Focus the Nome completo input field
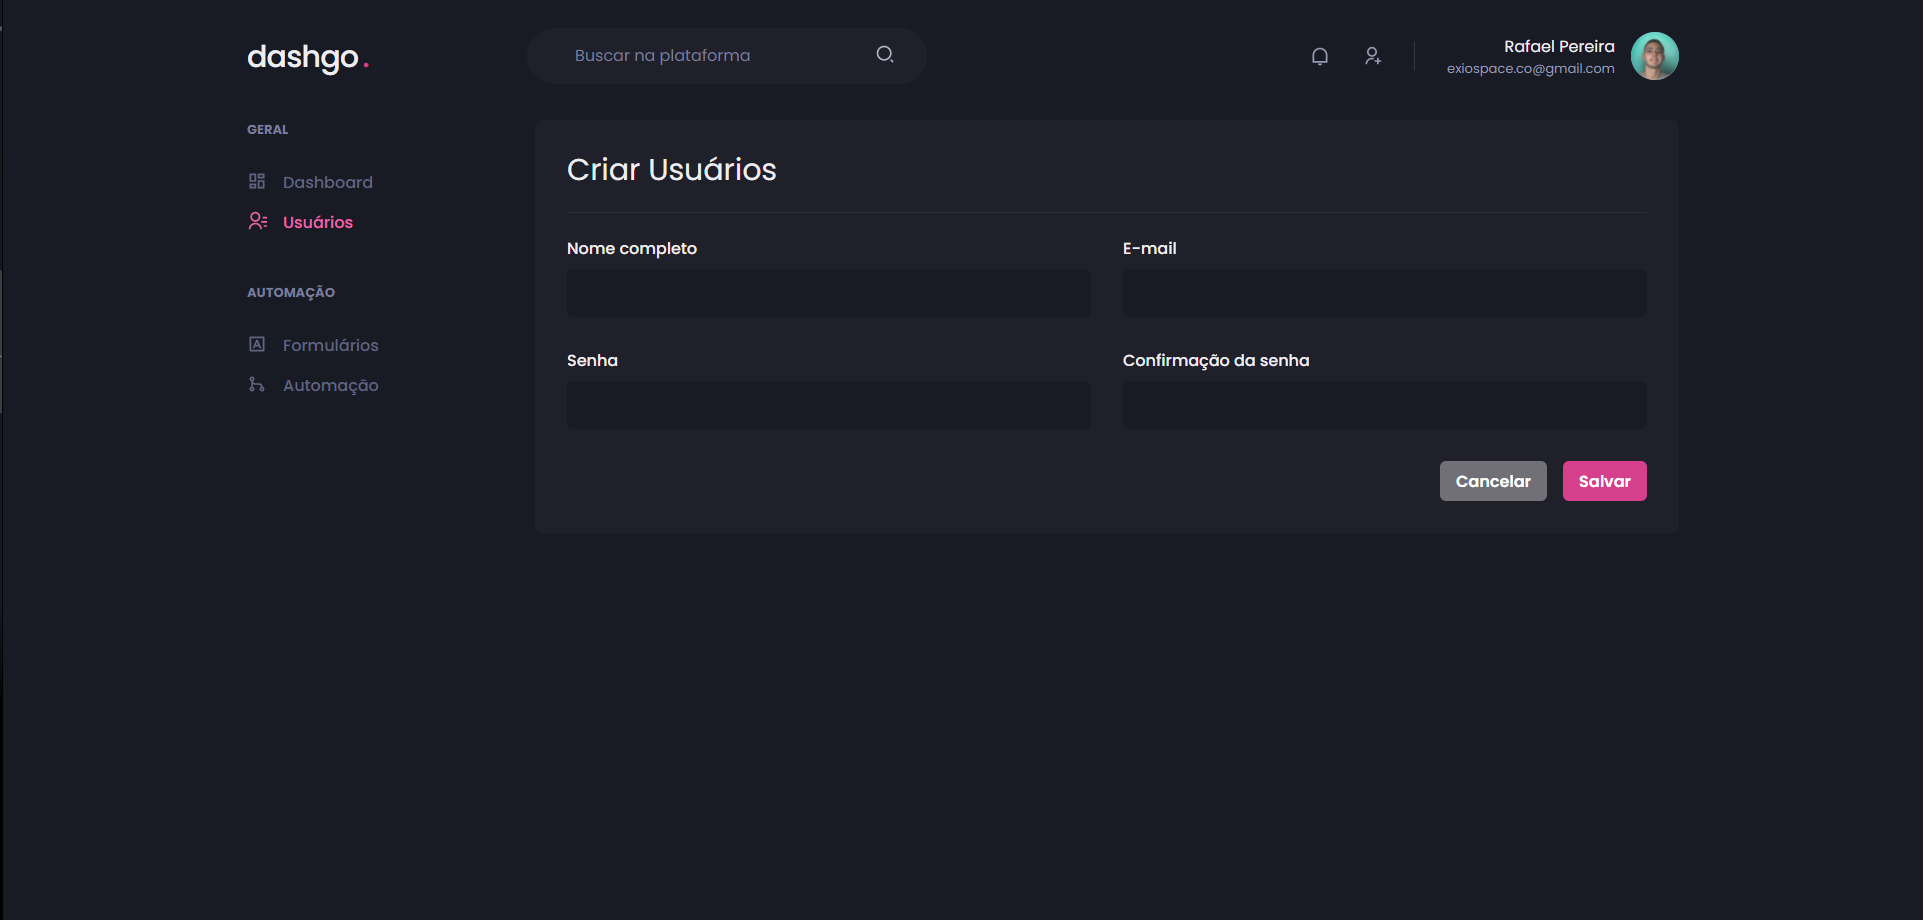Screen dimensions: 1924x920 pos(828,293)
